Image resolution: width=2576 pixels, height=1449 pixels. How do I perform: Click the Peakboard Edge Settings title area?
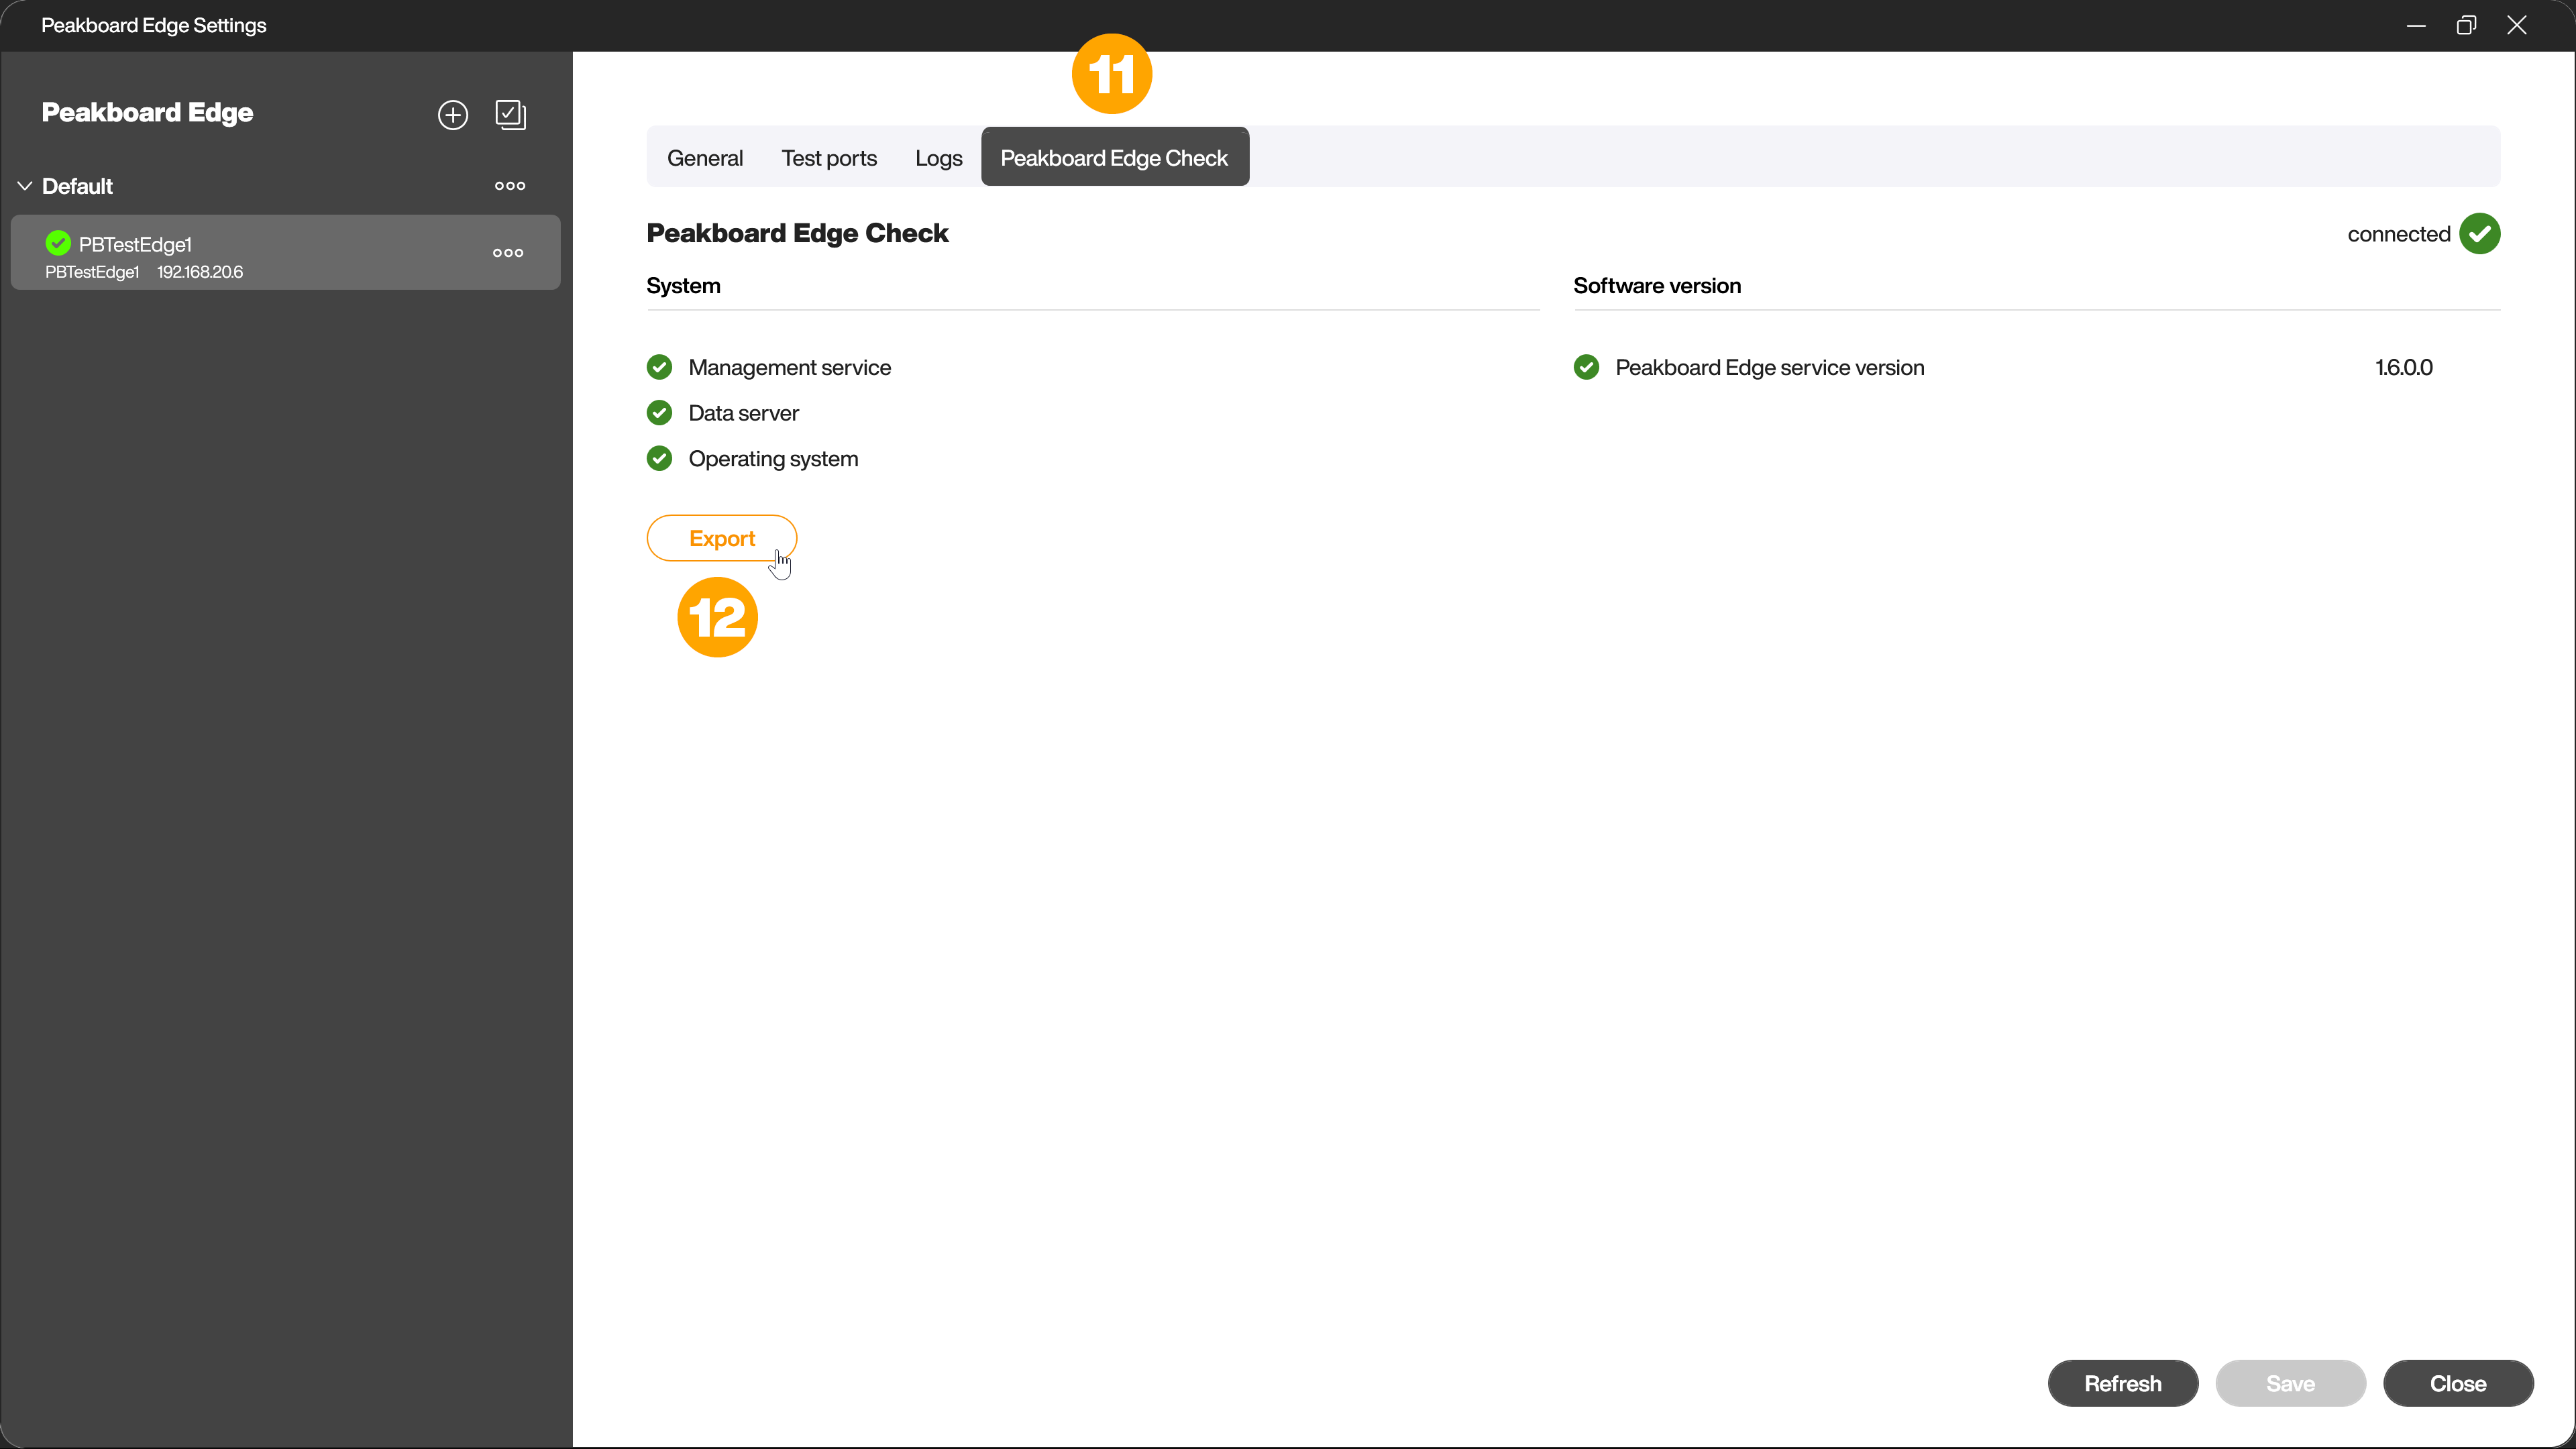(x=156, y=25)
